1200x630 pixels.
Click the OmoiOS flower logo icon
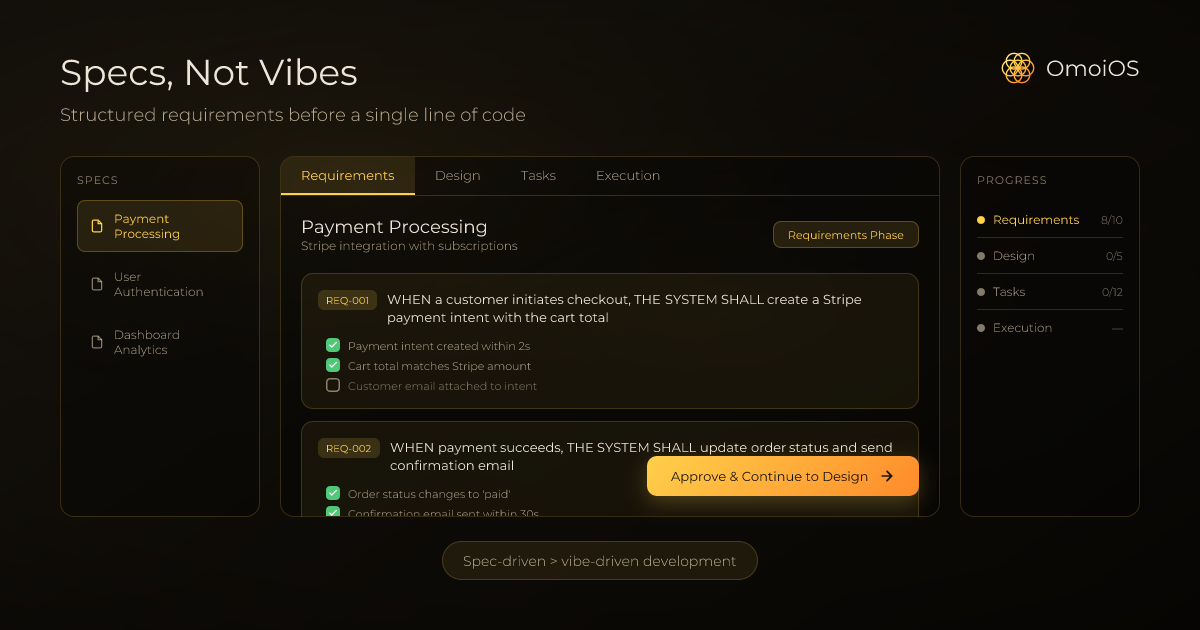pos(1017,68)
